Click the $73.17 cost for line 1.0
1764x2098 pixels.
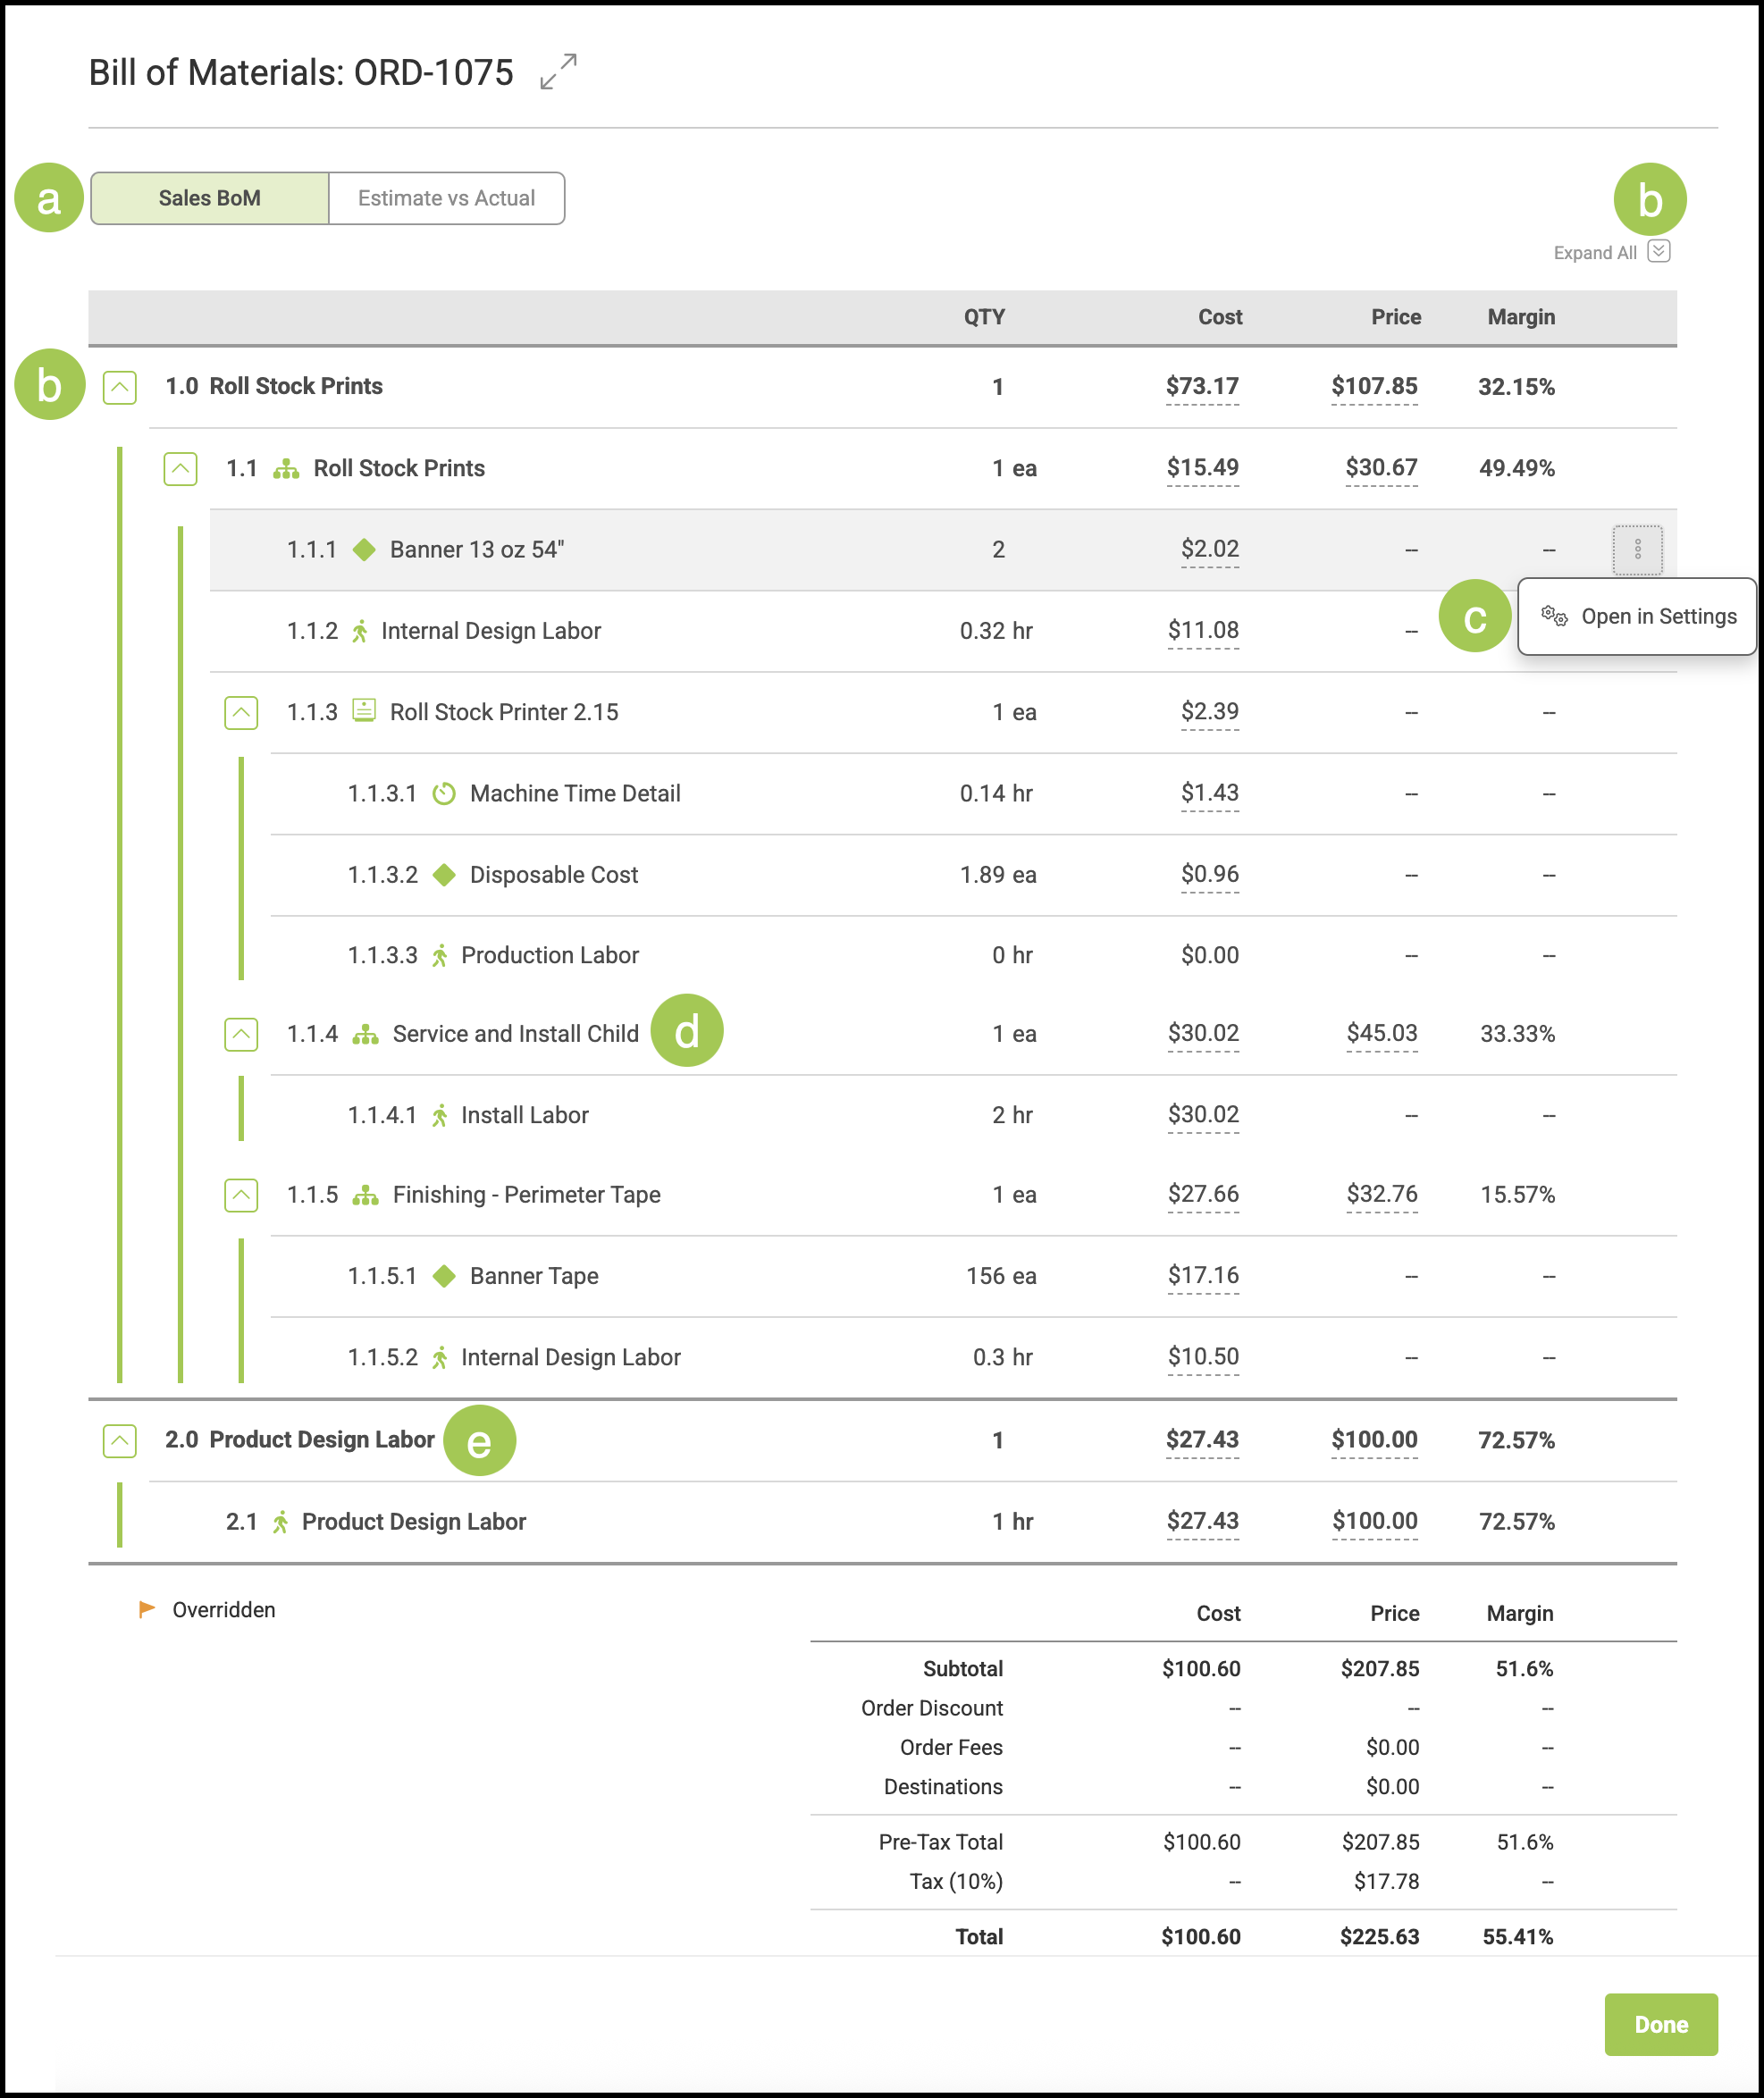[1201, 386]
